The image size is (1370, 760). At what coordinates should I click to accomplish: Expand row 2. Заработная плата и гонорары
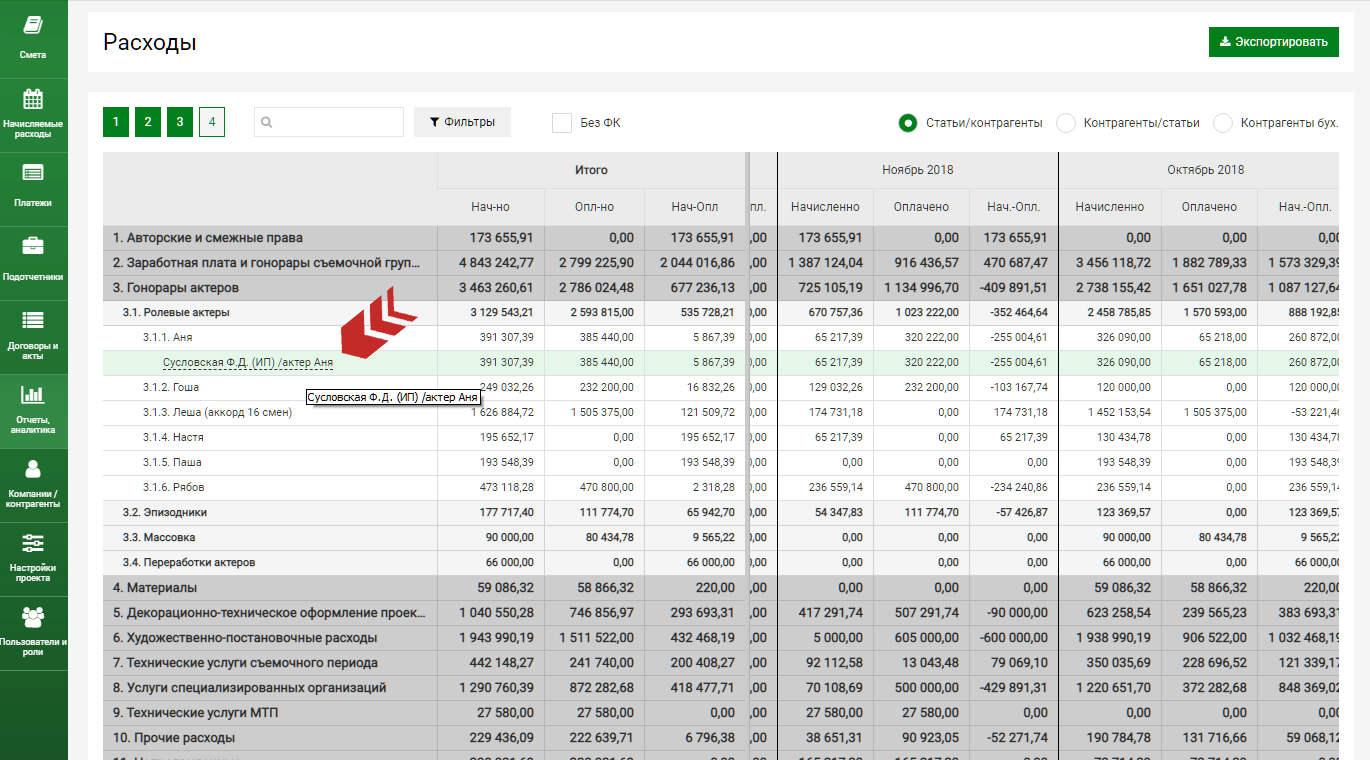point(270,263)
